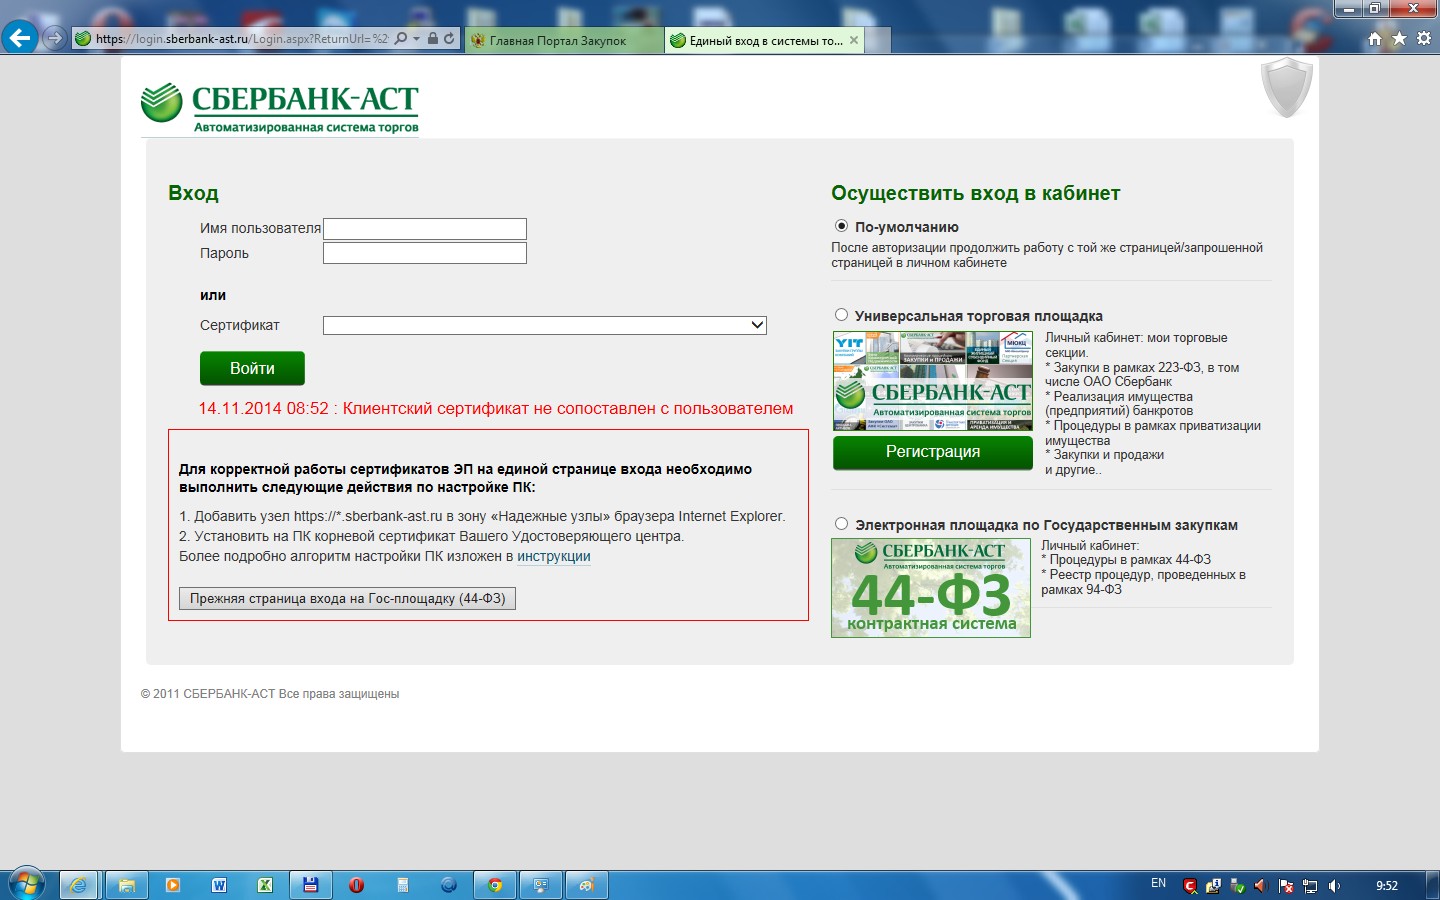
Task: Open the media player taskbar icon
Action: [173, 885]
